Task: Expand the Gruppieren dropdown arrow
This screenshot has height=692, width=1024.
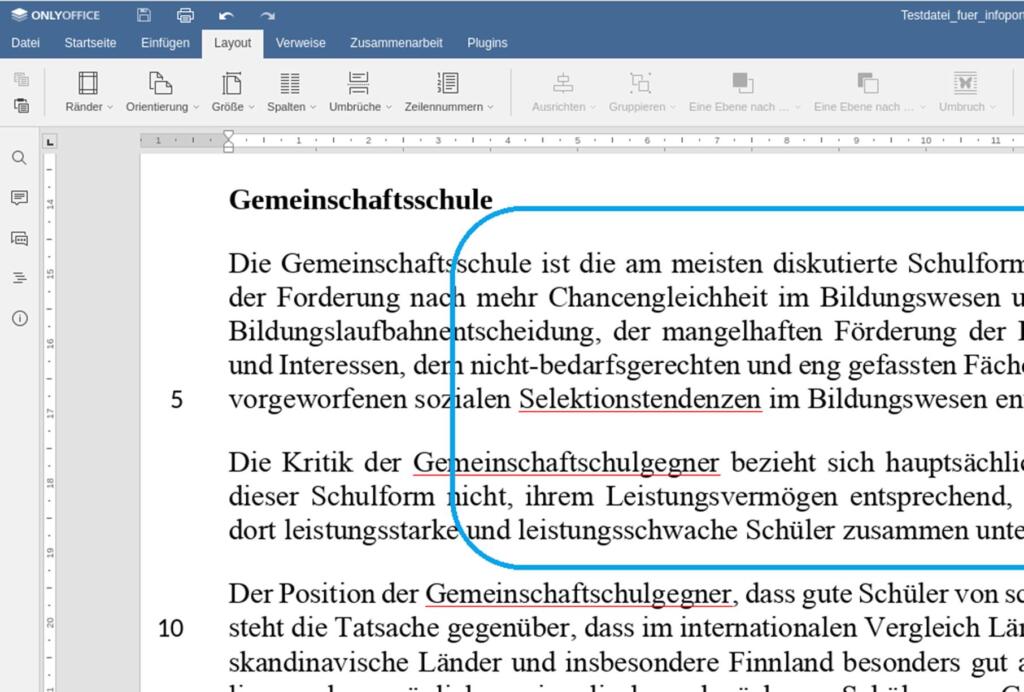Action: tap(673, 107)
